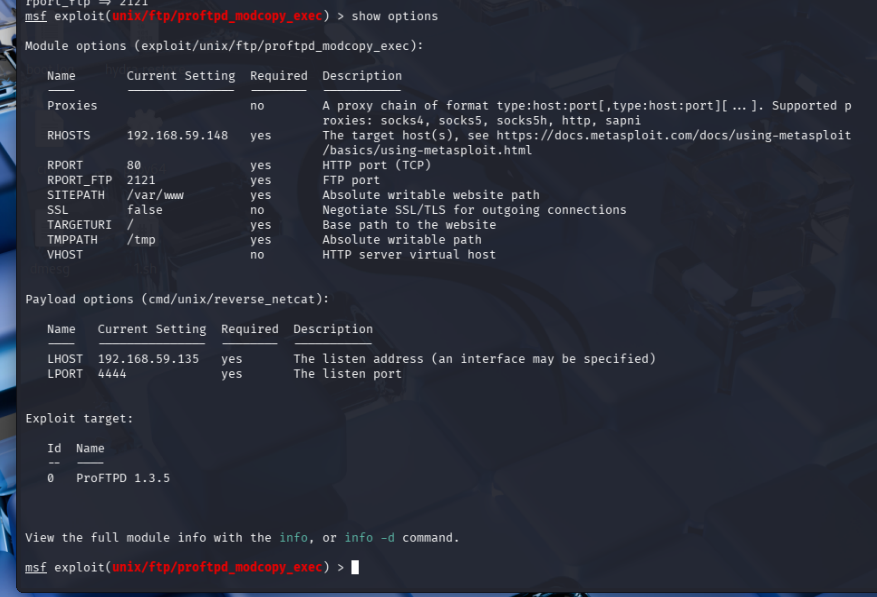
Task: Click 'Required' header in payload table
Action: pyautogui.click(x=249, y=329)
